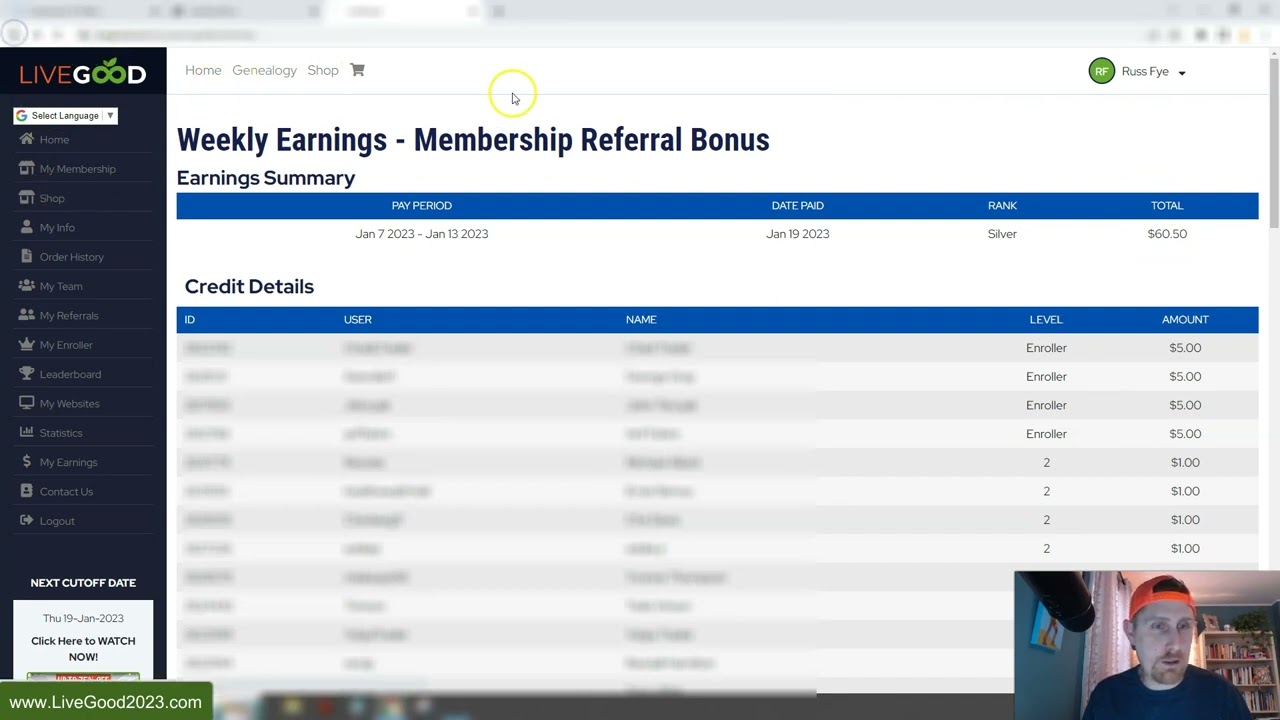Screen dimensions: 1280x720
Task: Click the Earnings Summary heading
Action: click(x=266, y=178)
